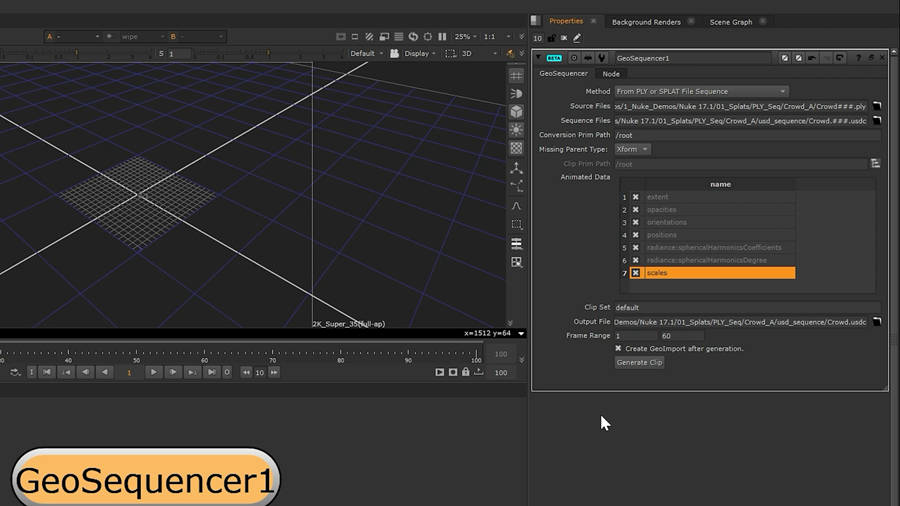
Task: Click the pencil edit icon in Properties toolbar
Action: [577, 38]
